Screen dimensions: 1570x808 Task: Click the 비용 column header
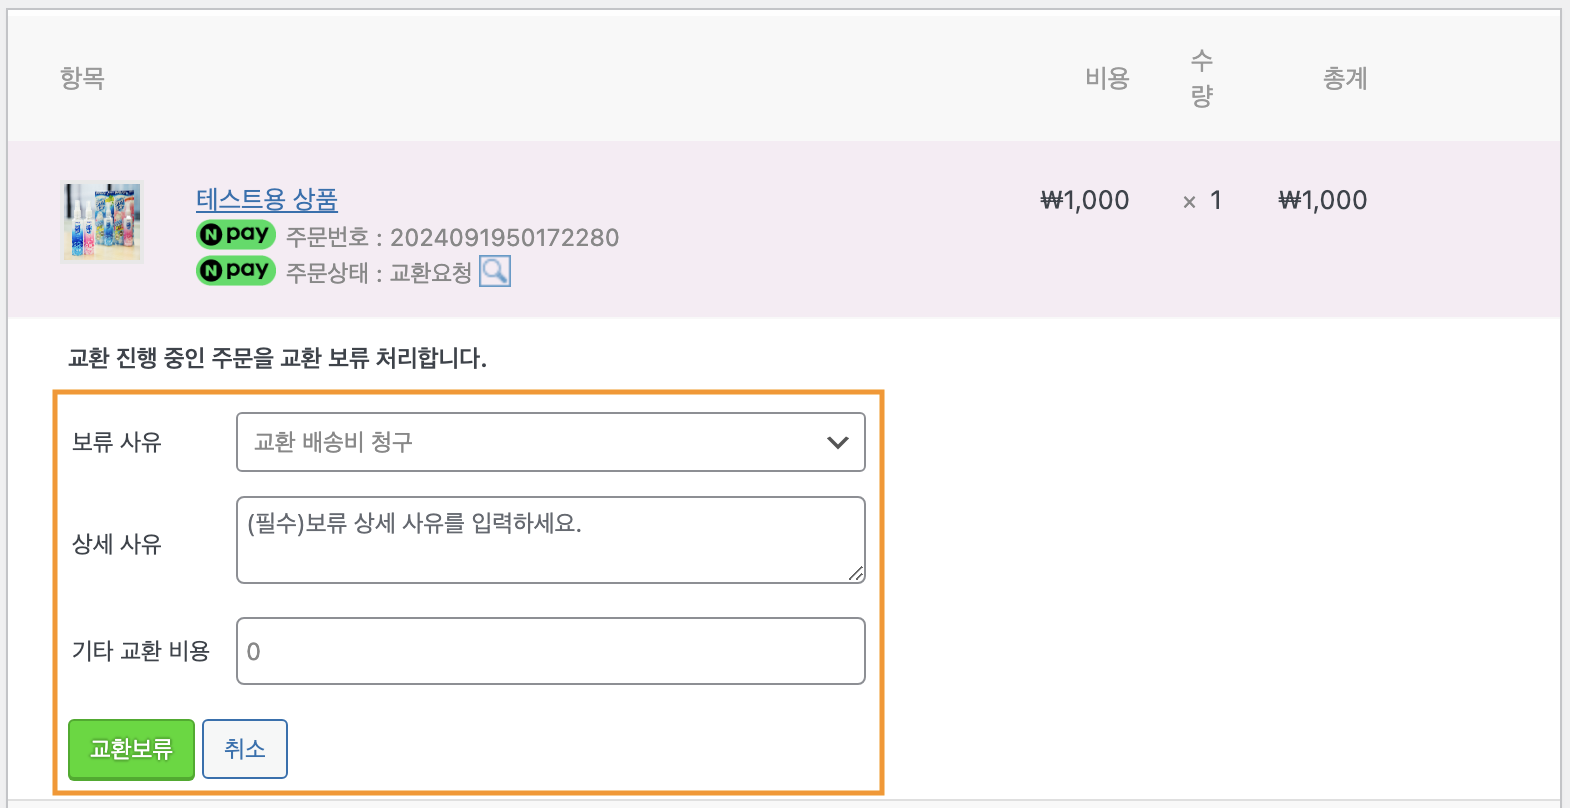click(x=1107, y=78)
